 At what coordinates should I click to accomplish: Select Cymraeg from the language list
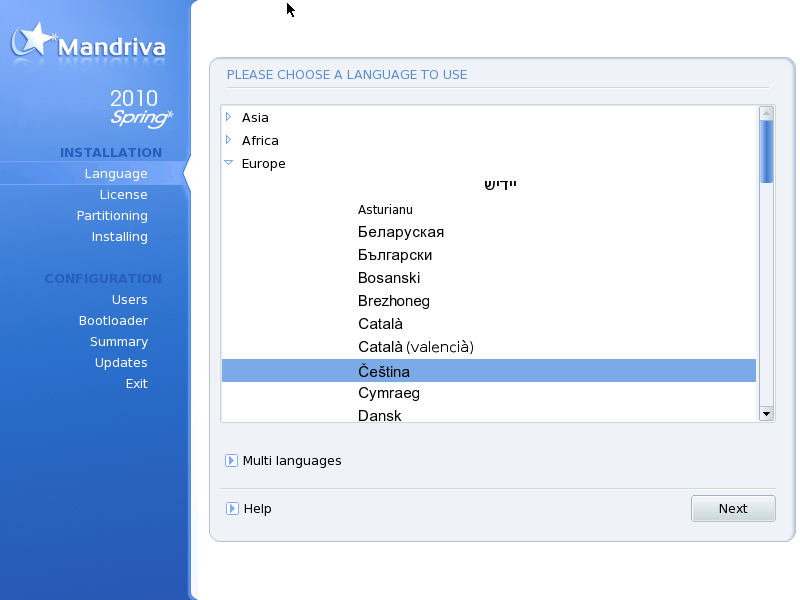[x=389, y=393]
